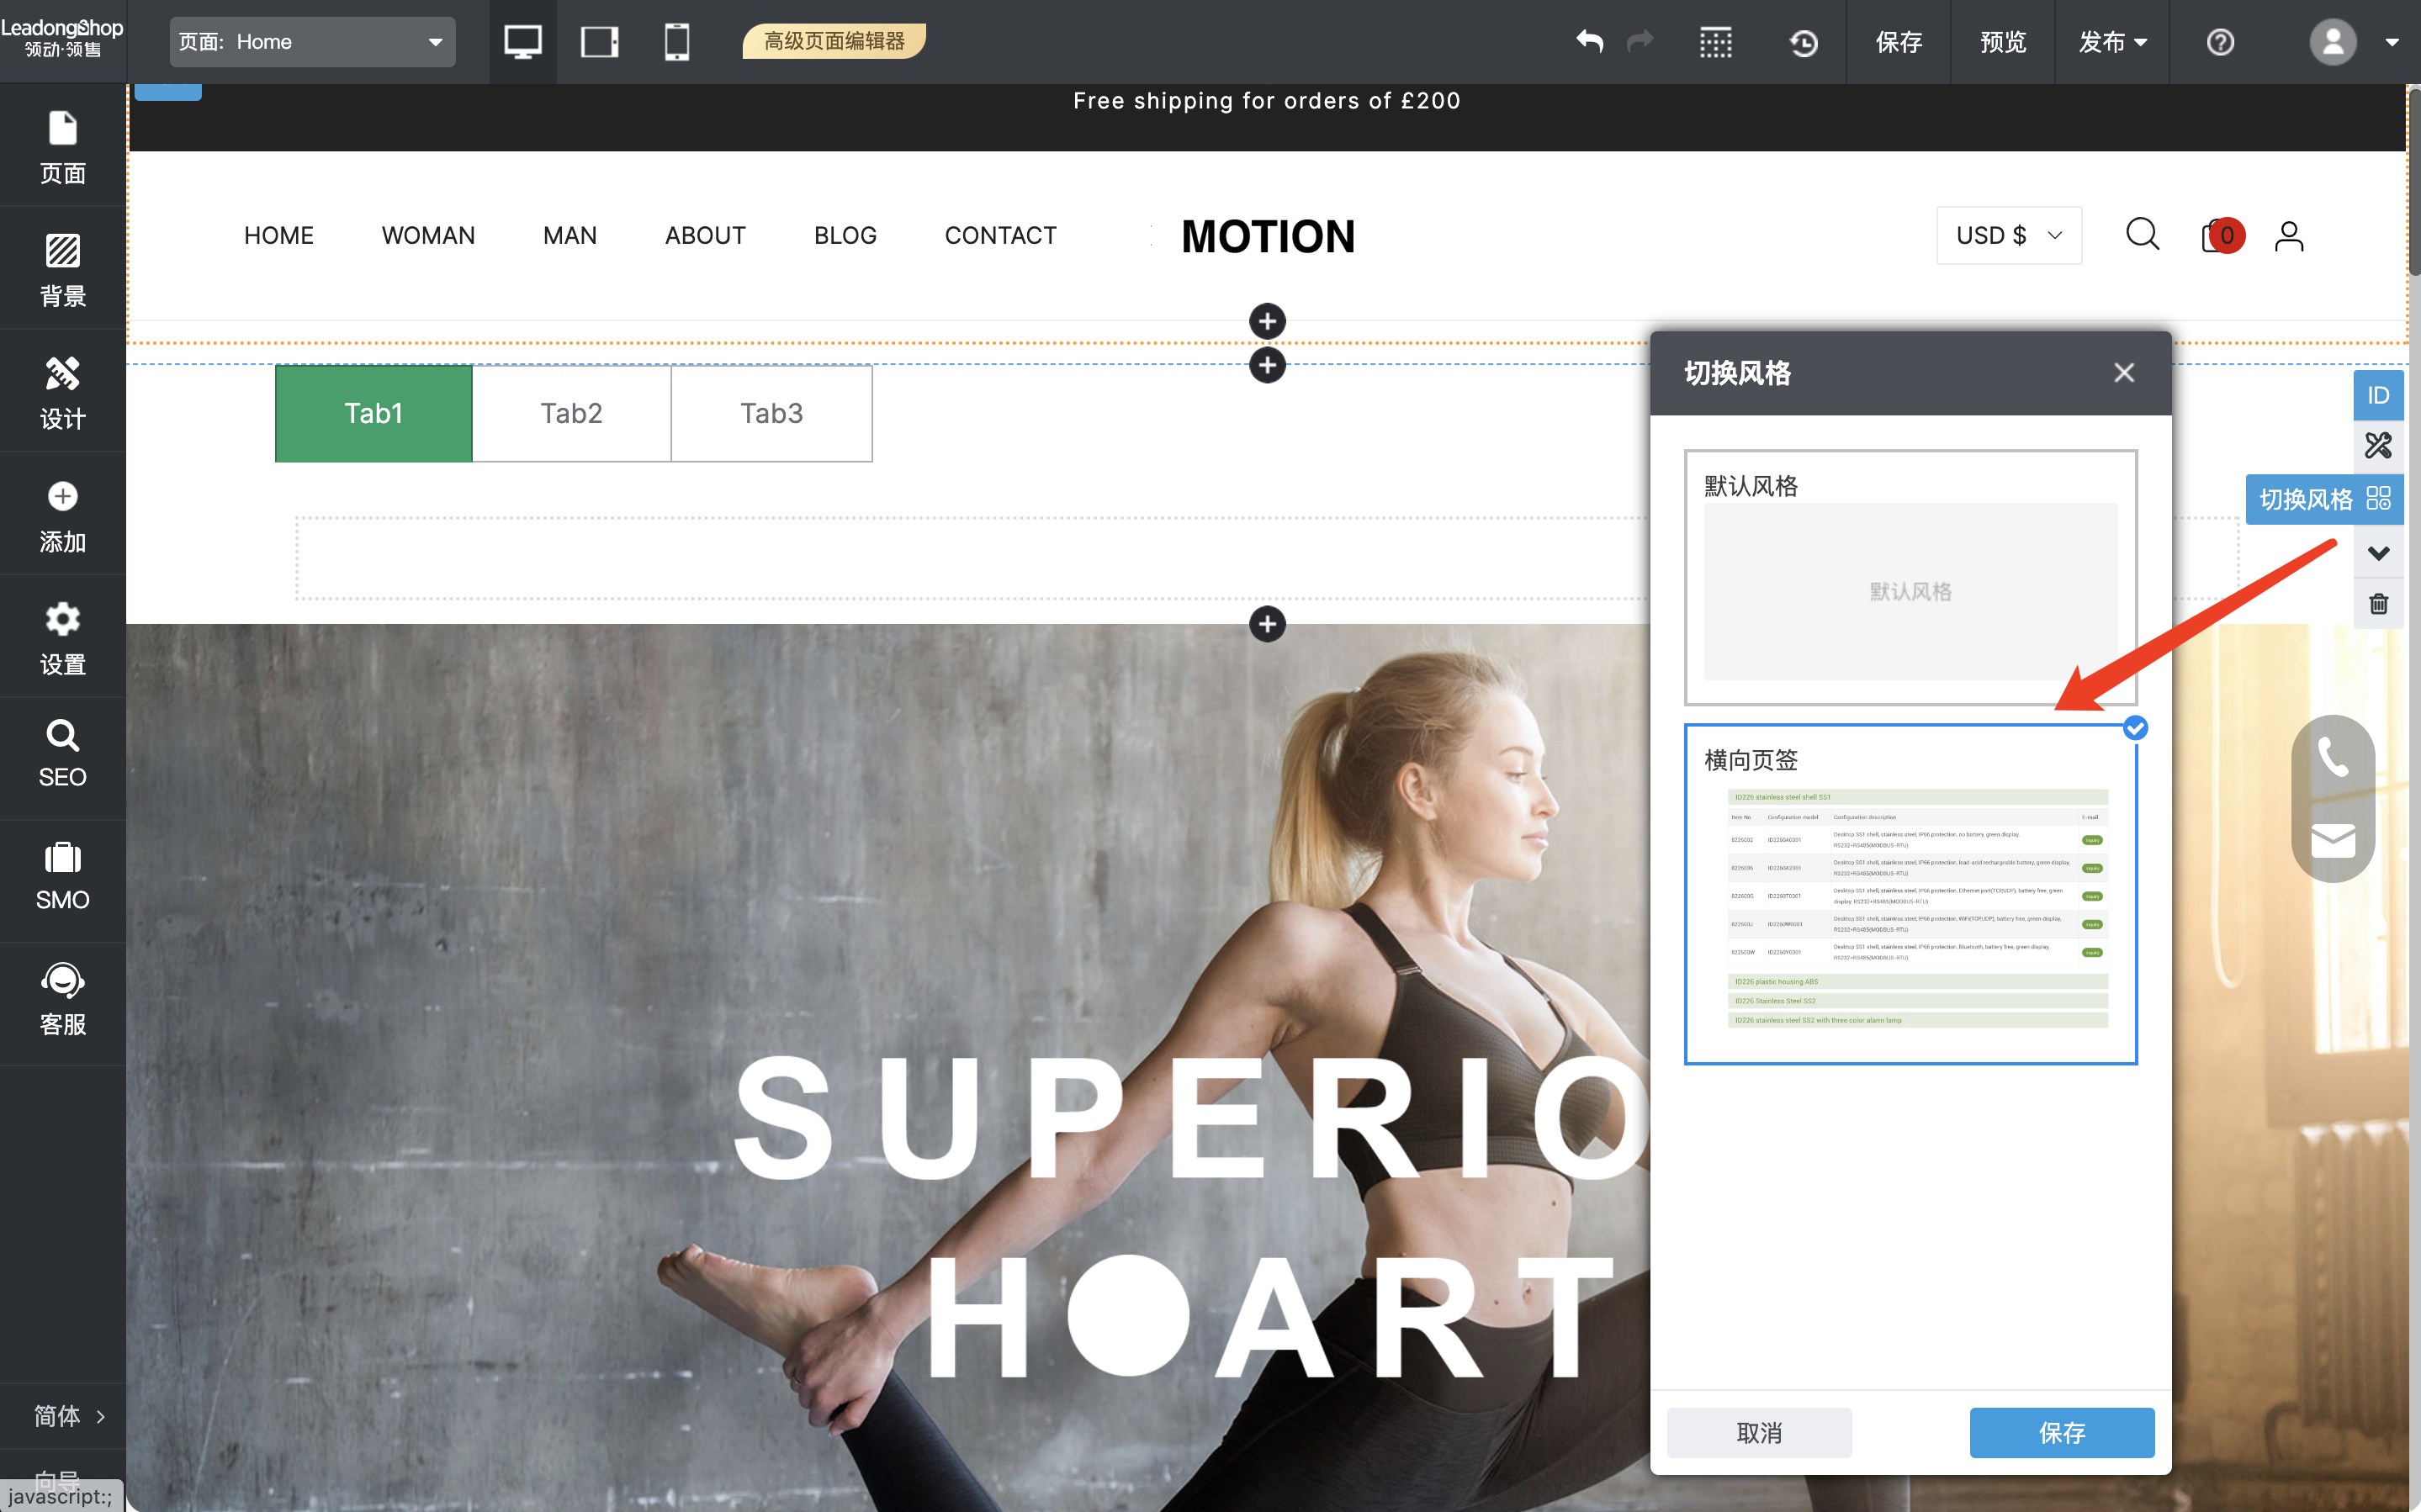Image resolution: width=2421 pixels, height=1512 pixels.
Task: Select the 横向页签 horizontal tab style
Action: point(1910,894)
